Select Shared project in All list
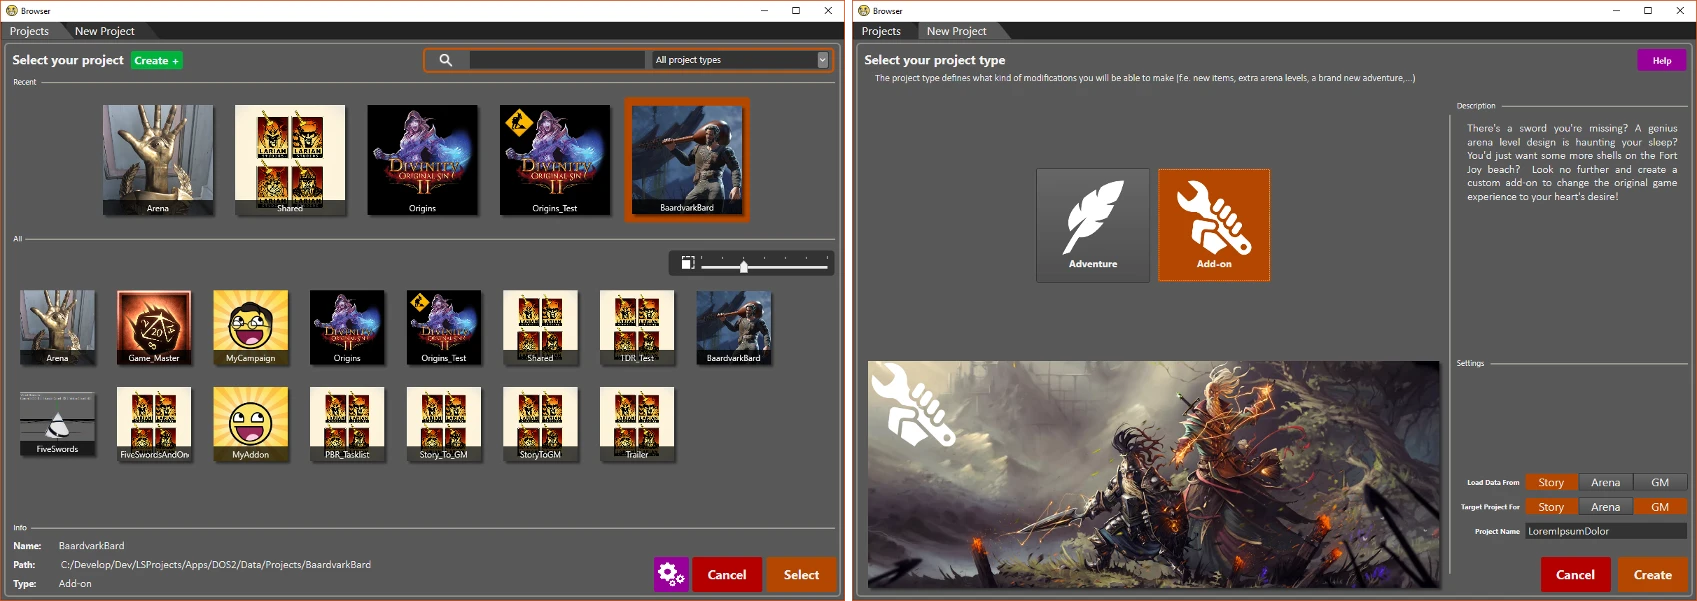Screen dimensions: 1697x601 click(x=541, y=328)
